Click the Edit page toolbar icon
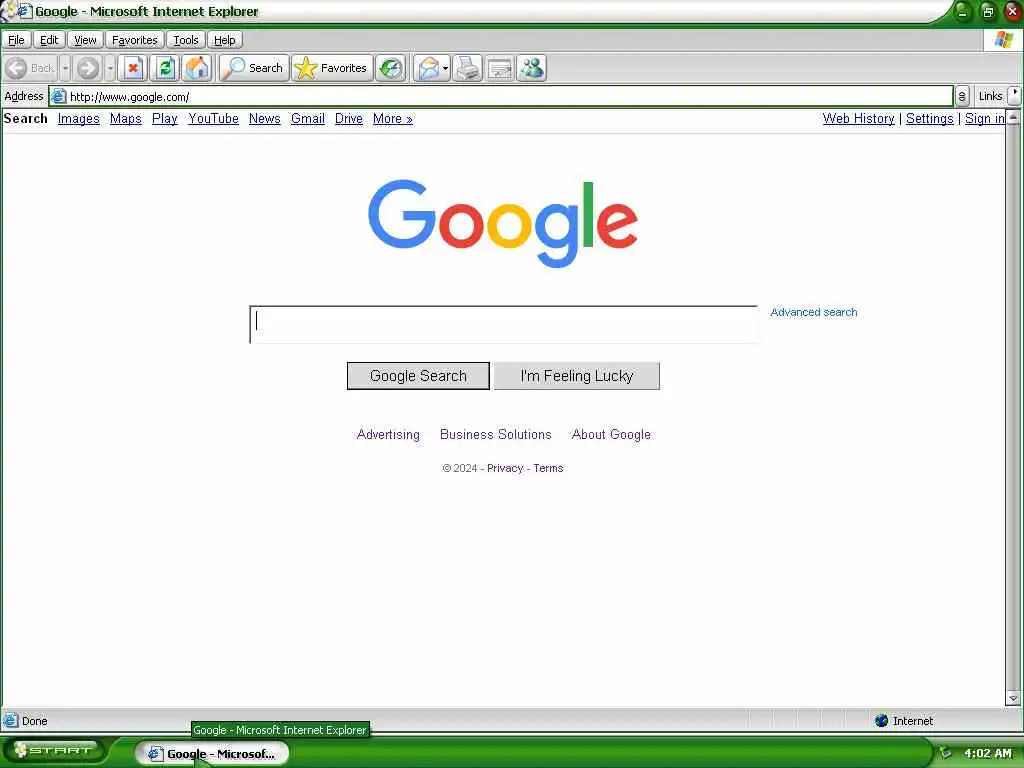1024x768 pixels. (x=500, y=68)
